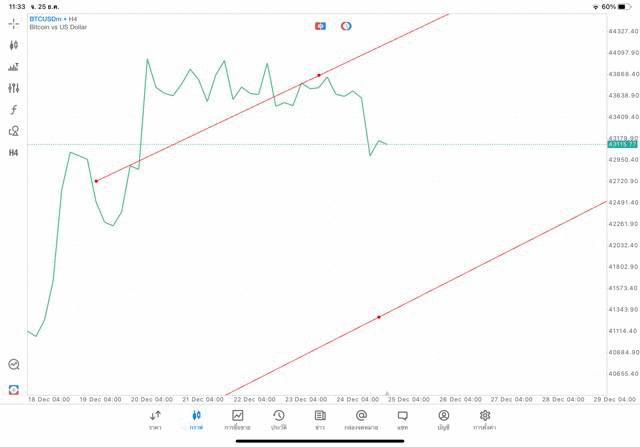Open the settings gear tab
This screenshot has width=640, height=447.
click(x=485, y=419)
